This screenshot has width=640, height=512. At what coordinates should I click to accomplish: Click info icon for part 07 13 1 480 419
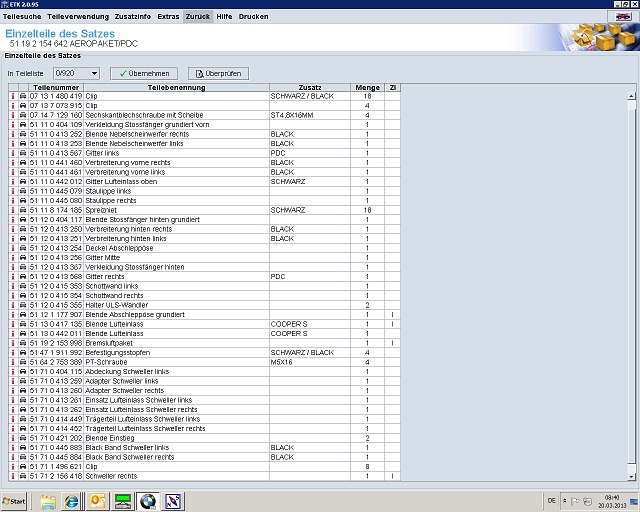(x=13, y=97)
